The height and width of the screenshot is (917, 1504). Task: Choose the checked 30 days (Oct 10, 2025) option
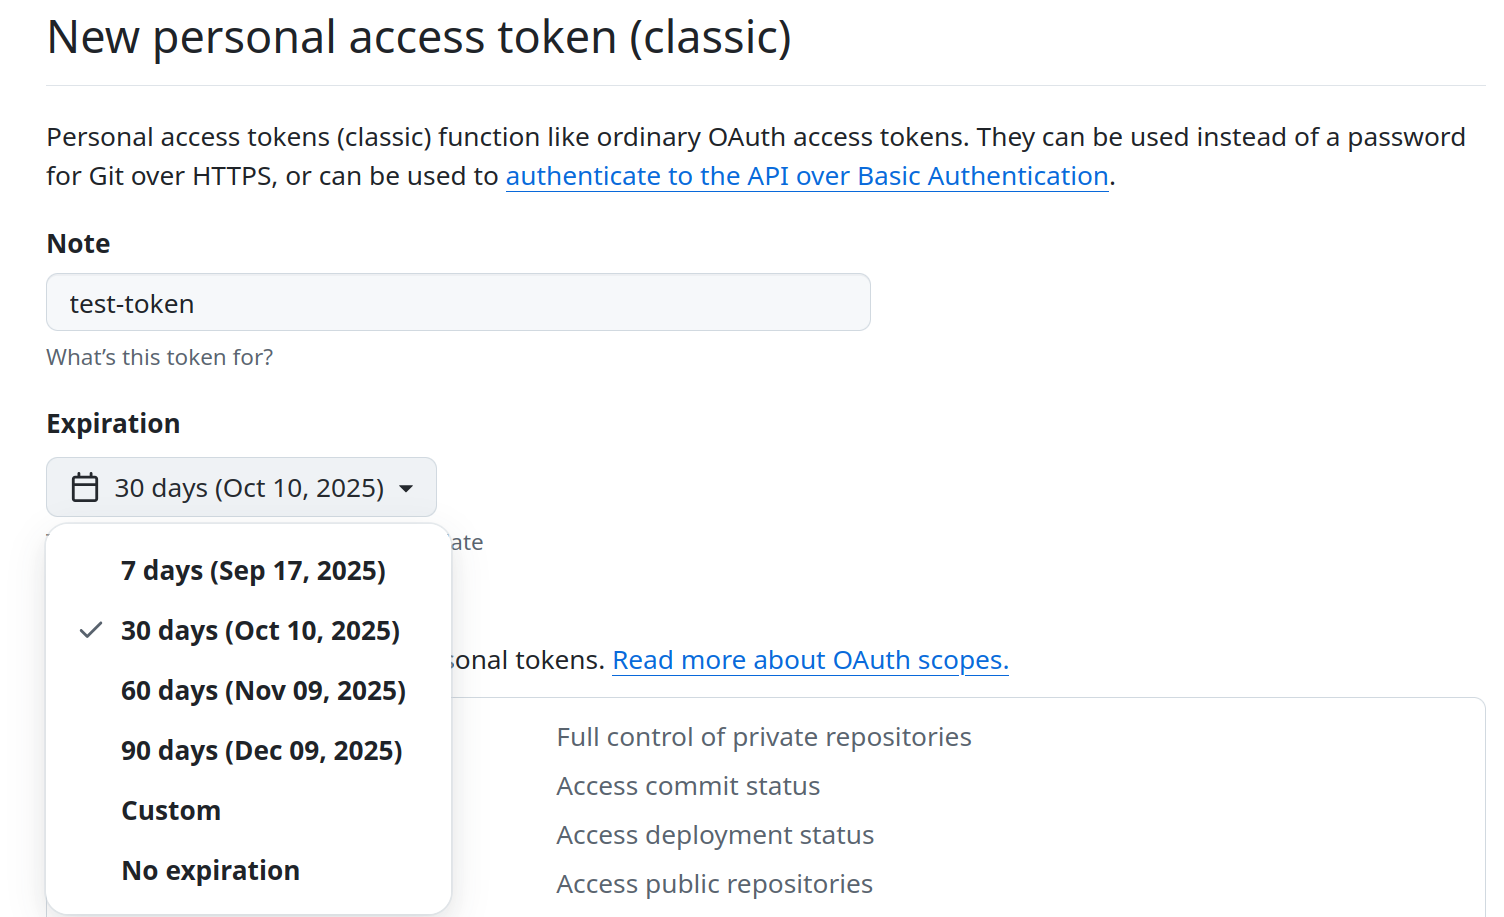(253, 631)
